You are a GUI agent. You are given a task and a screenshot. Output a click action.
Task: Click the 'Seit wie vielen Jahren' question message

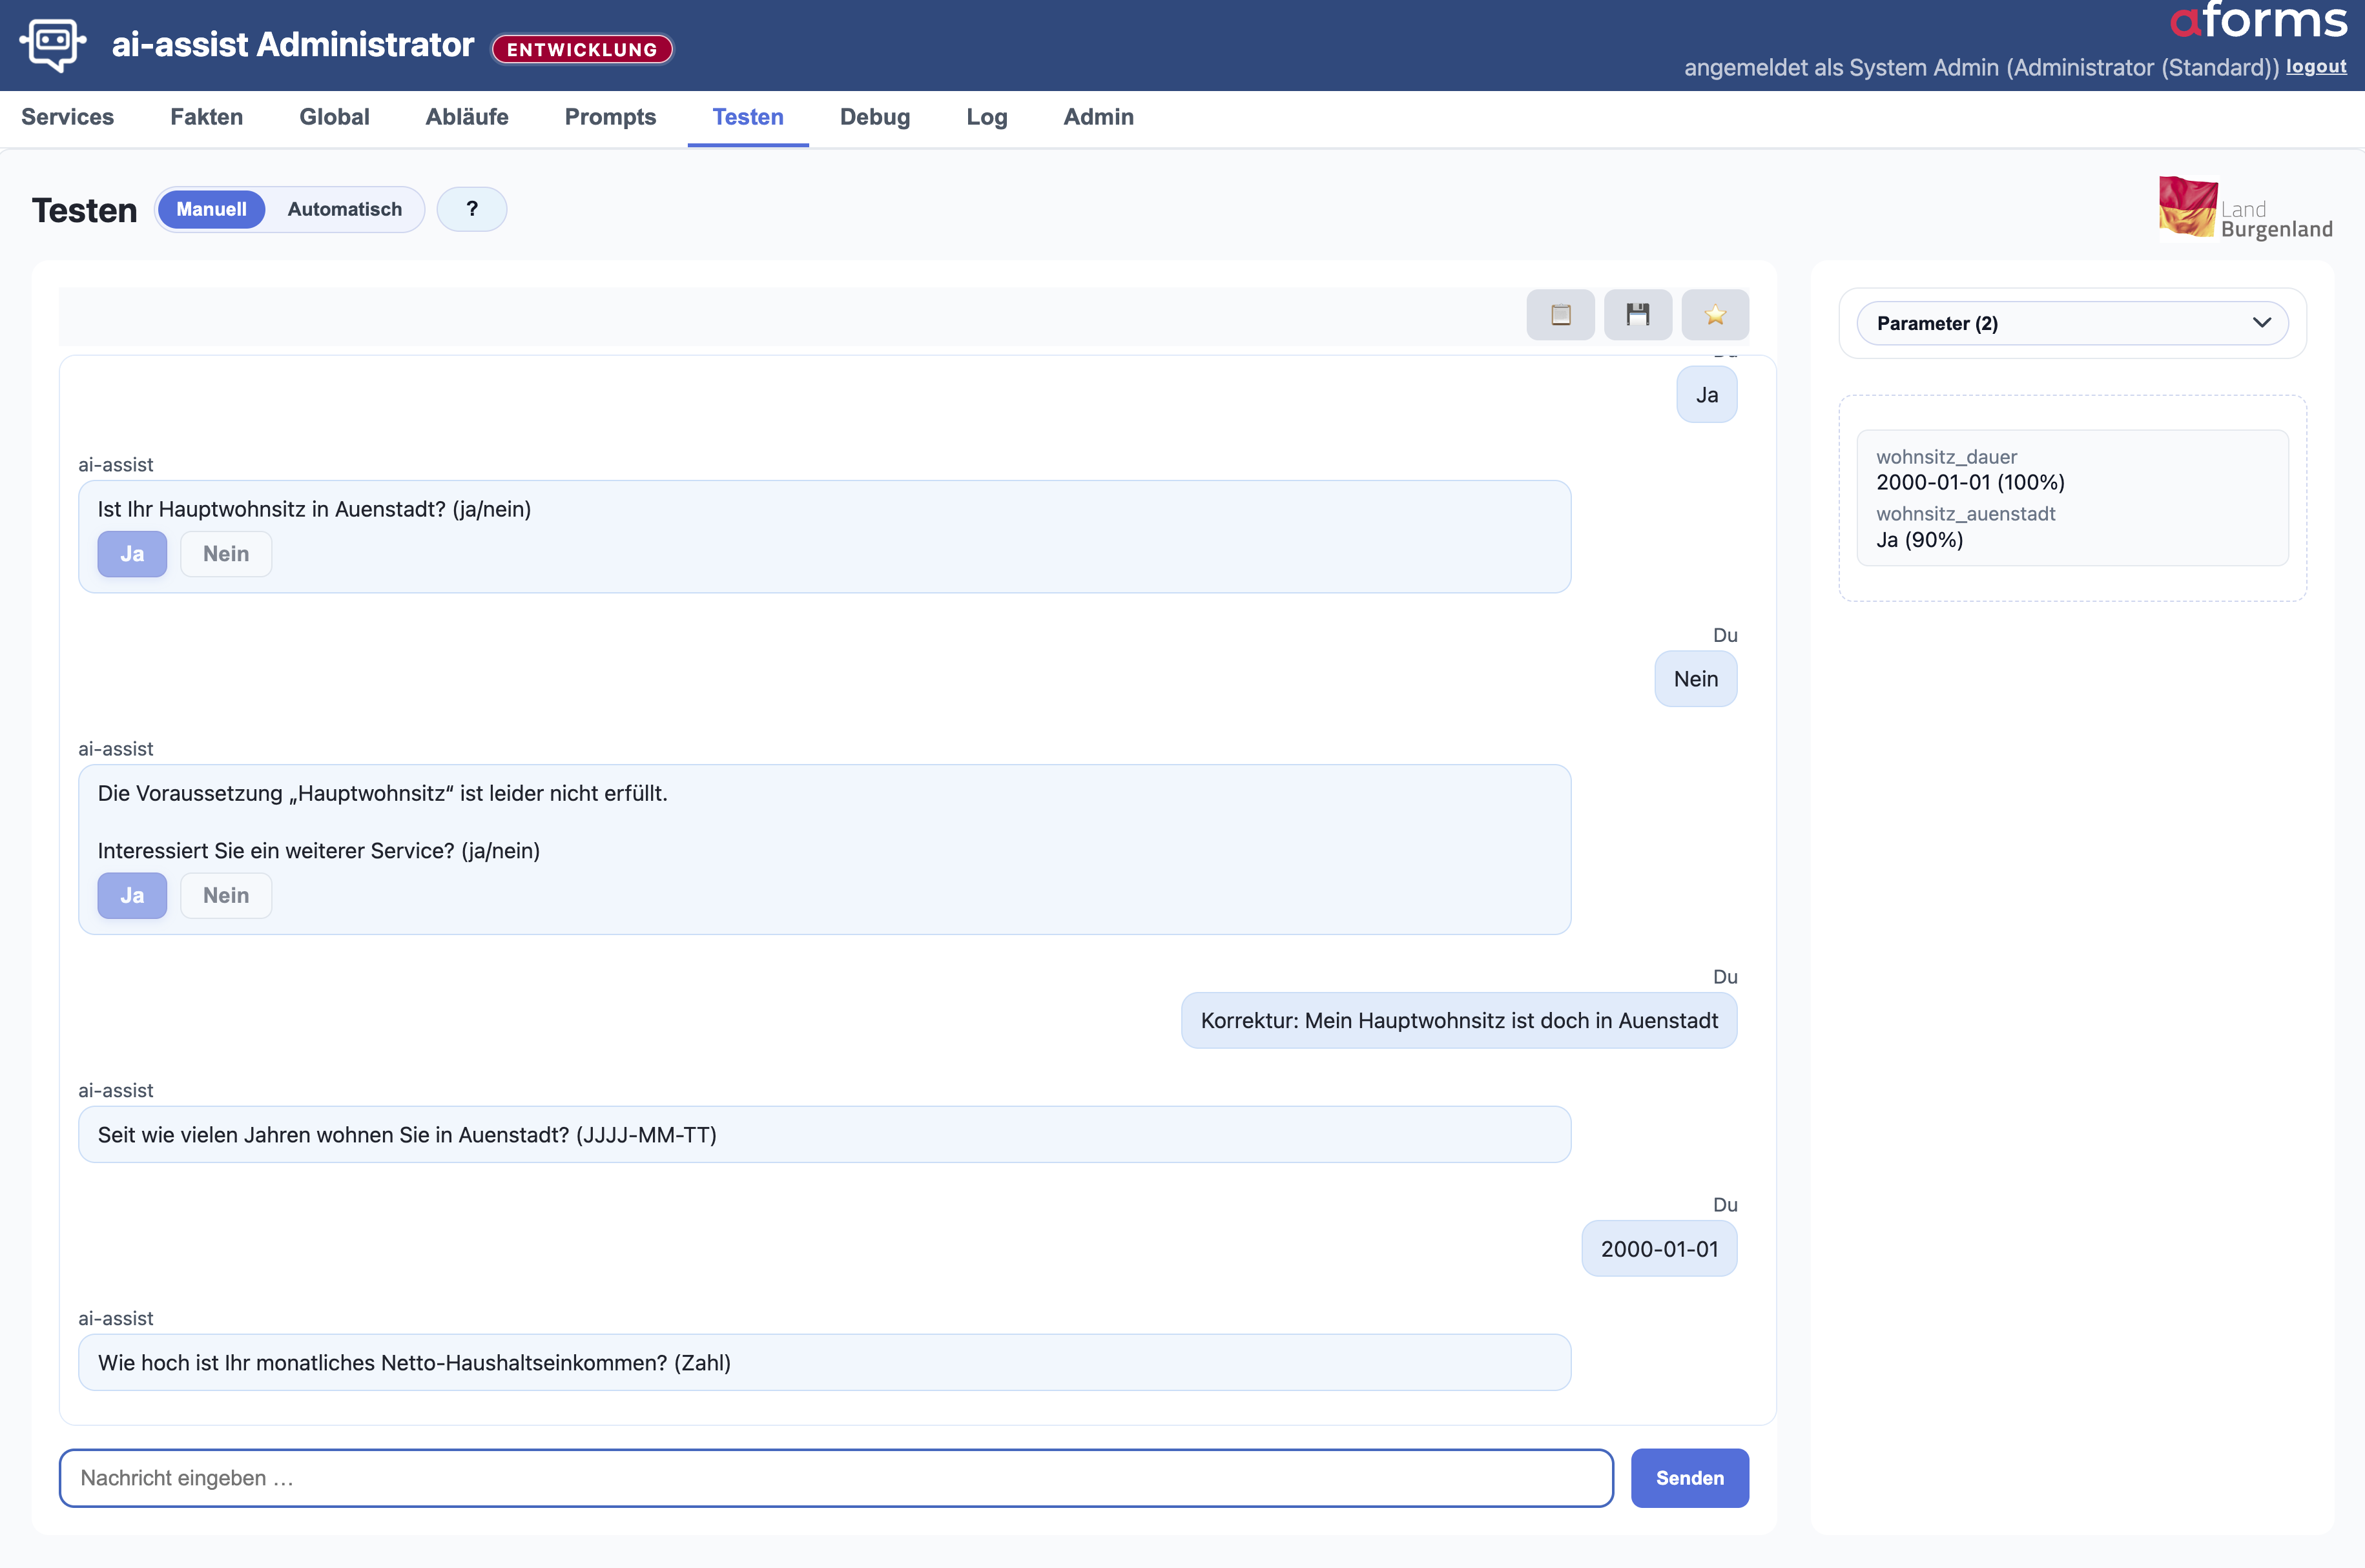point(825,1134)
